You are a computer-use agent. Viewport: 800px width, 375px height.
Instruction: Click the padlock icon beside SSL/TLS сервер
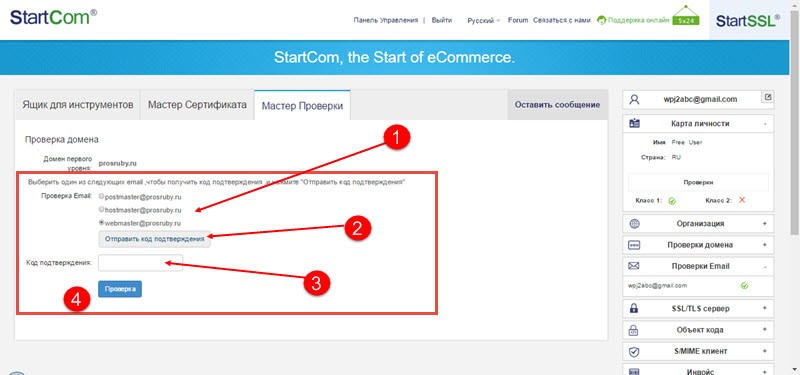pos(634,308)
